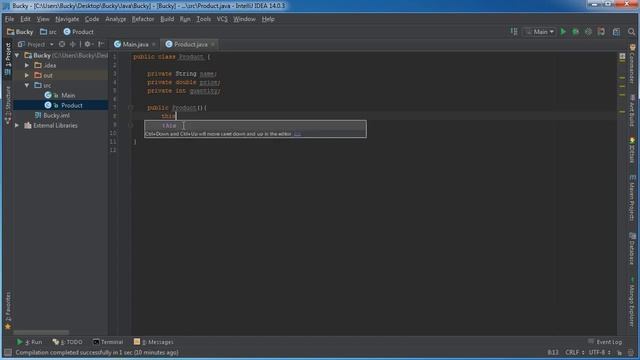Screen dimensions: 640x360
Task: Open the Build menu
Action: tap(167, 19)
